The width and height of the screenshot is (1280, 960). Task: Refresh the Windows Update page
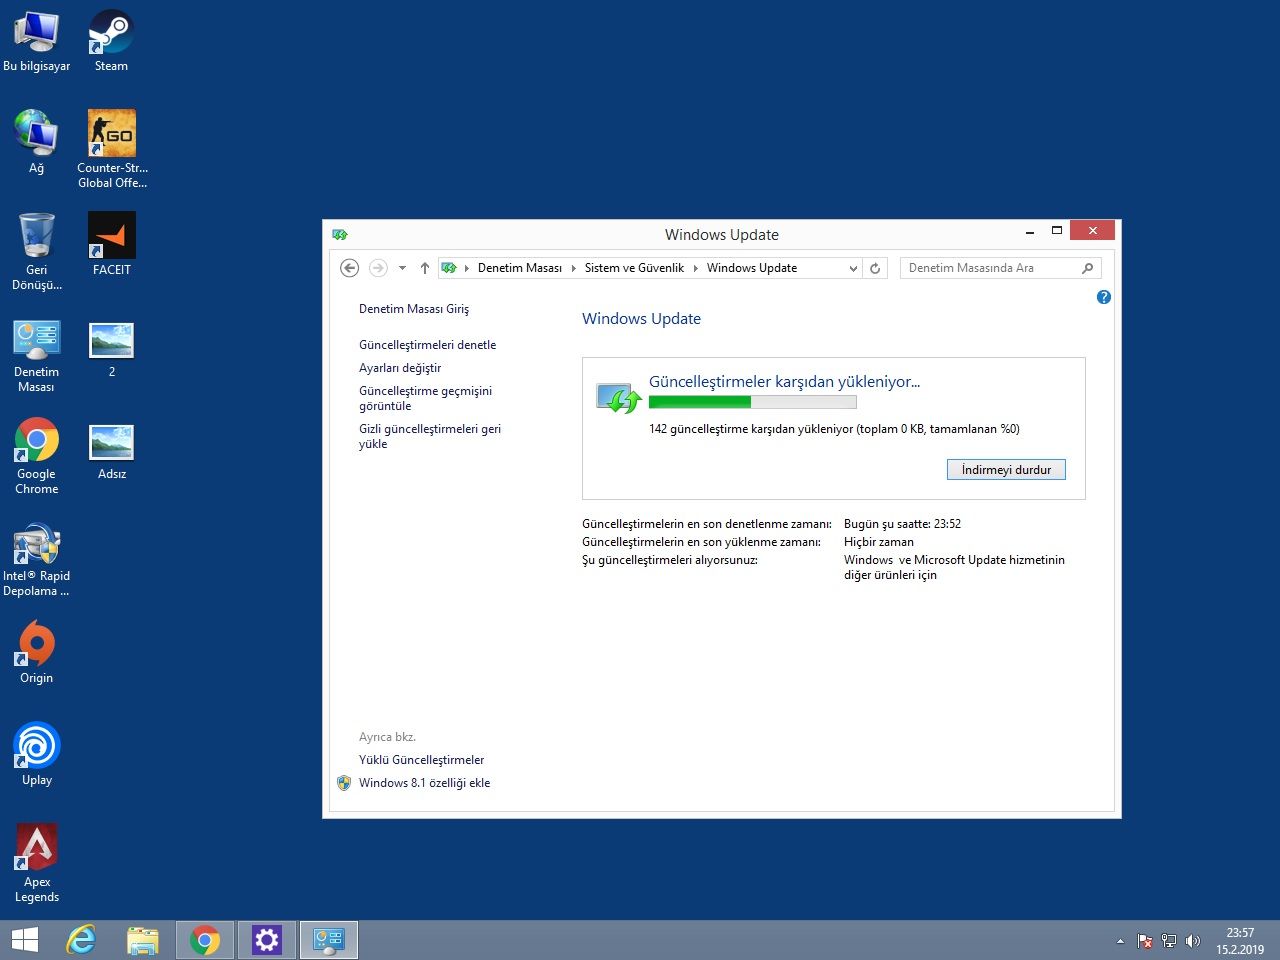875,268
